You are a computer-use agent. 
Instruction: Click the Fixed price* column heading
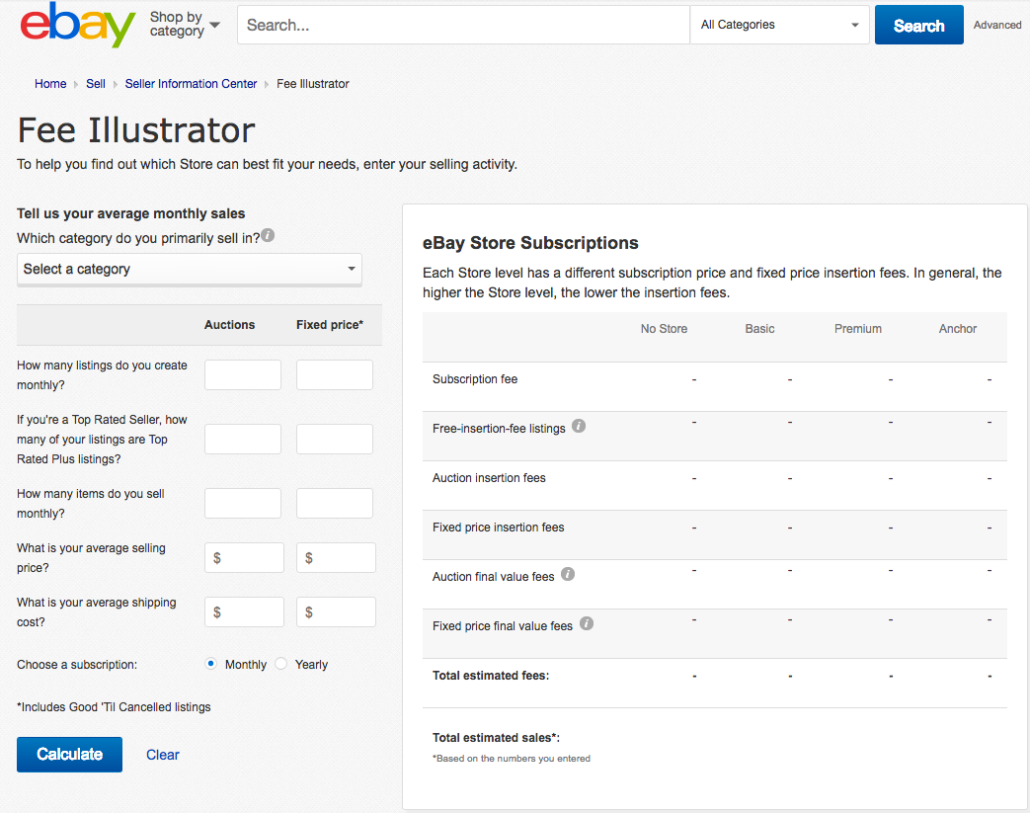[330, 325]
